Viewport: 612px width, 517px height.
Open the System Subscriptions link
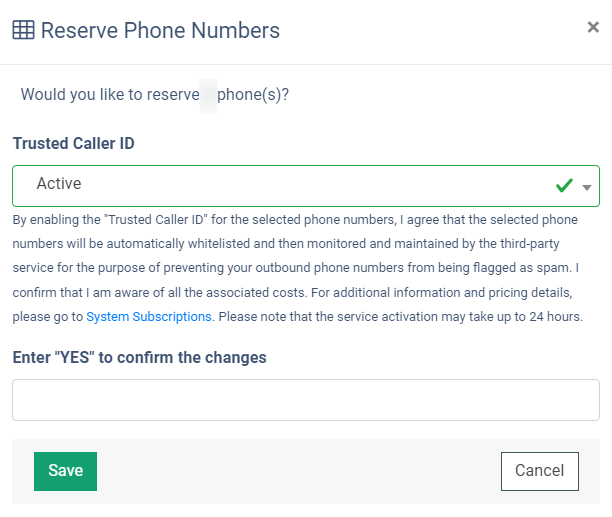point(149,316)
